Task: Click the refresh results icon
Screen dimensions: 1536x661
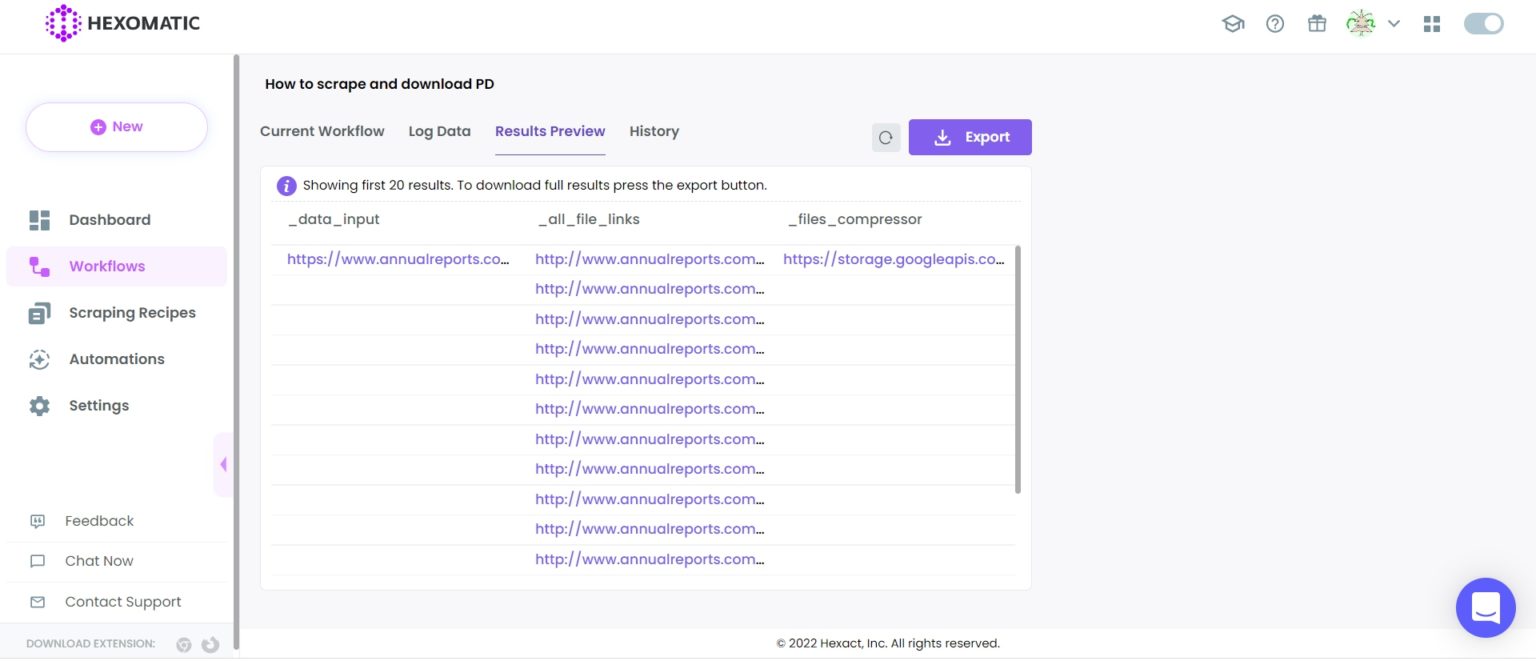Action: click(885, 138)
